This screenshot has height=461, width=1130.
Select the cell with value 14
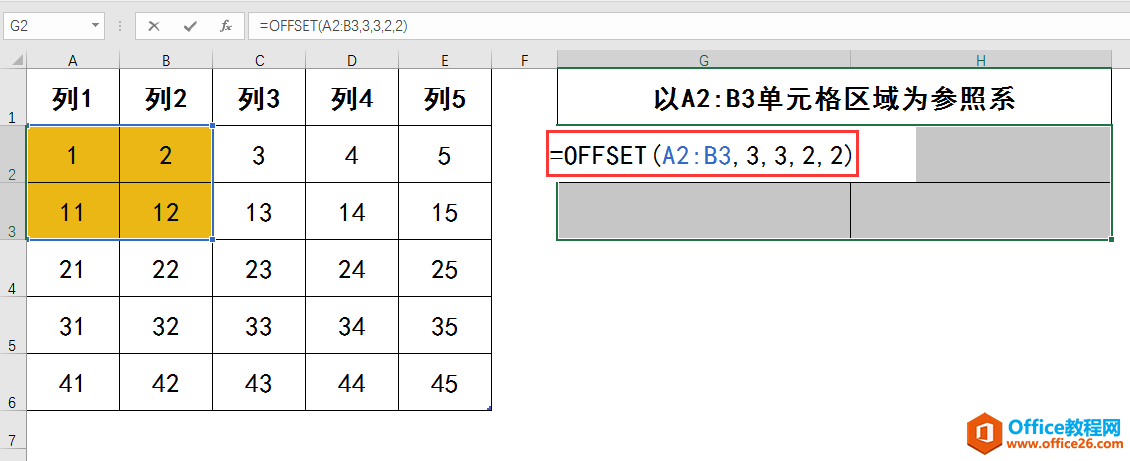click(352, 211)
